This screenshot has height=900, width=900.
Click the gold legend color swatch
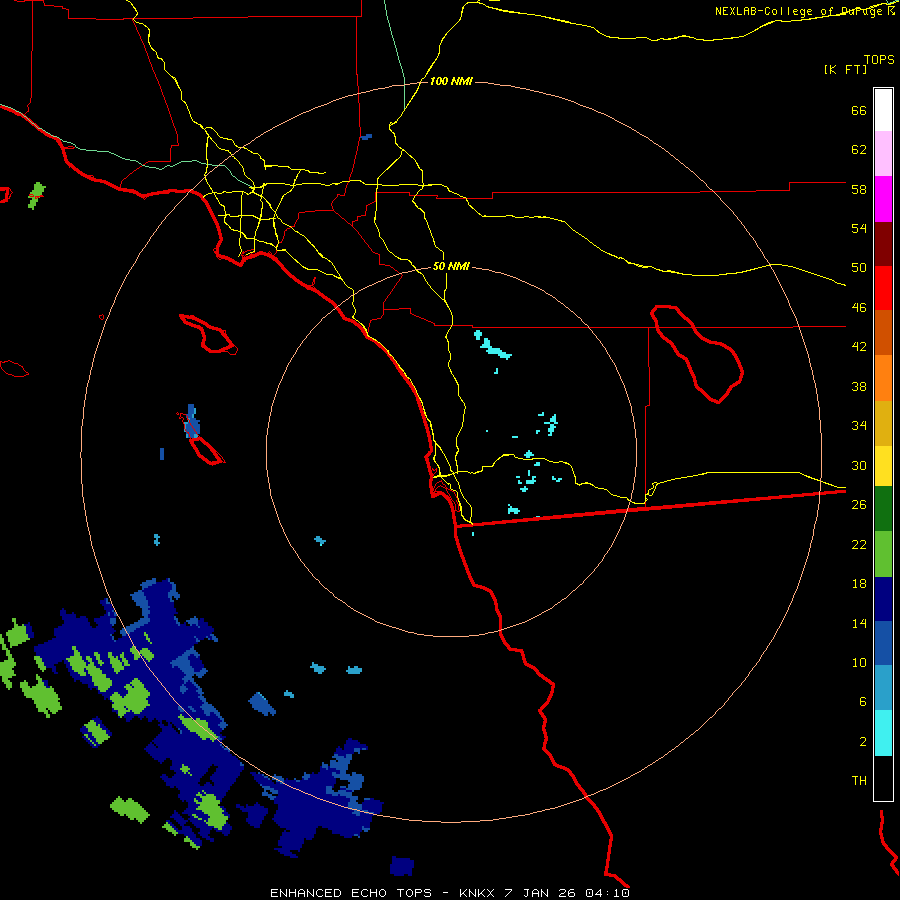[x=883, y=423]
